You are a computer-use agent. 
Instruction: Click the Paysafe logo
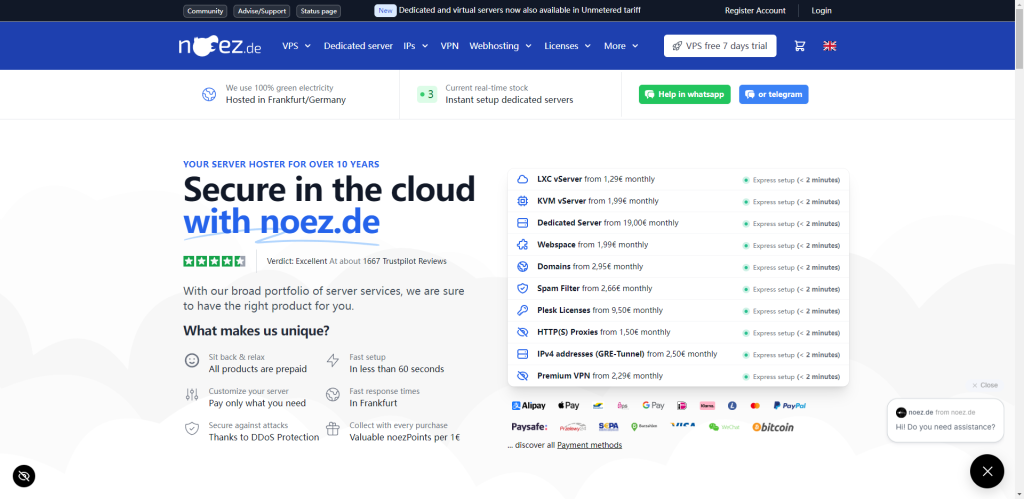tap(529, 427)
